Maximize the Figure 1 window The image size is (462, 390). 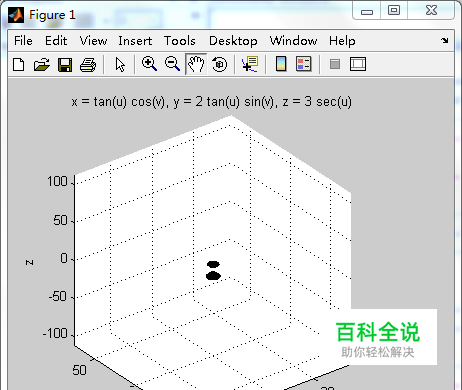click(394, 10)
